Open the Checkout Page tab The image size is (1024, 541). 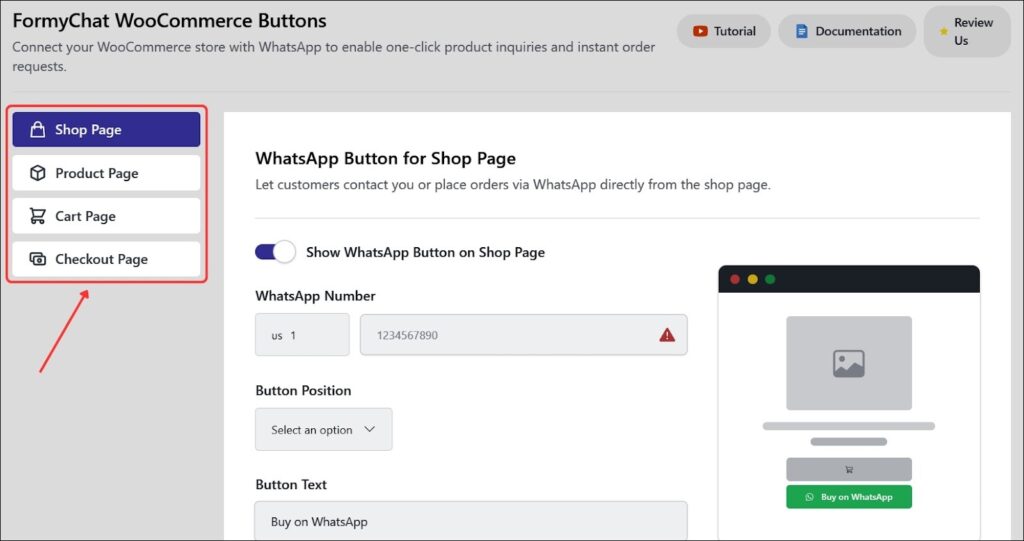coord(106,259)
